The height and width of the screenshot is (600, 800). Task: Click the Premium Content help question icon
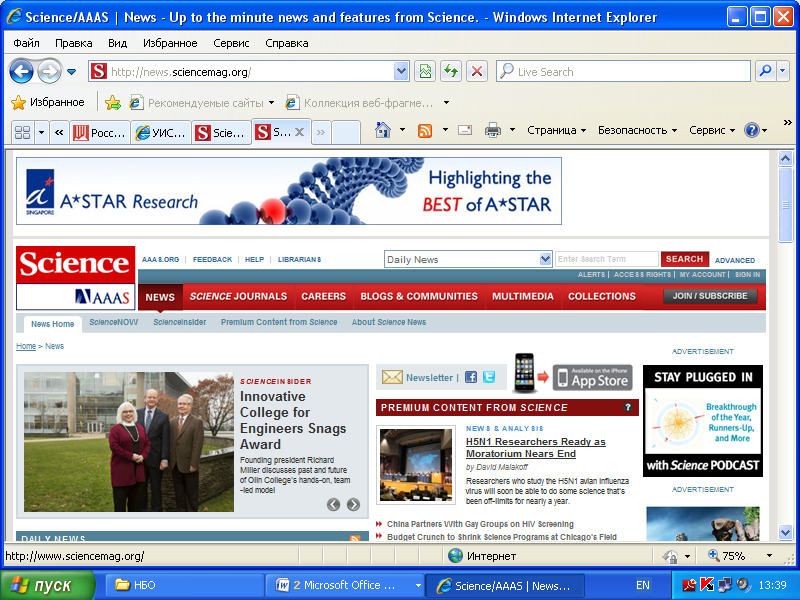(628, 407)
